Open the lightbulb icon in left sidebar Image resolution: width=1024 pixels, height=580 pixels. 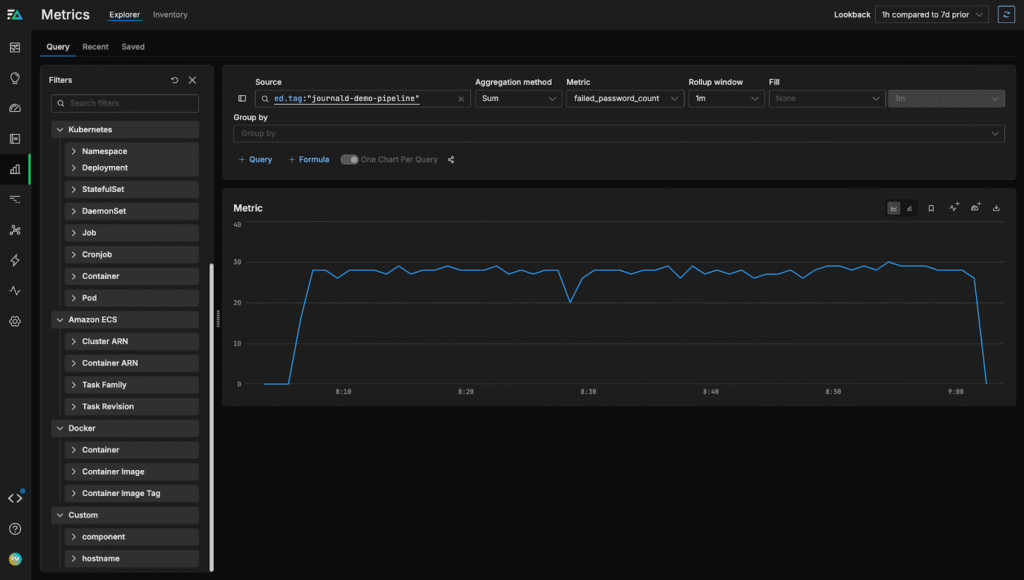pyautogui.click(x=15, y=78)
